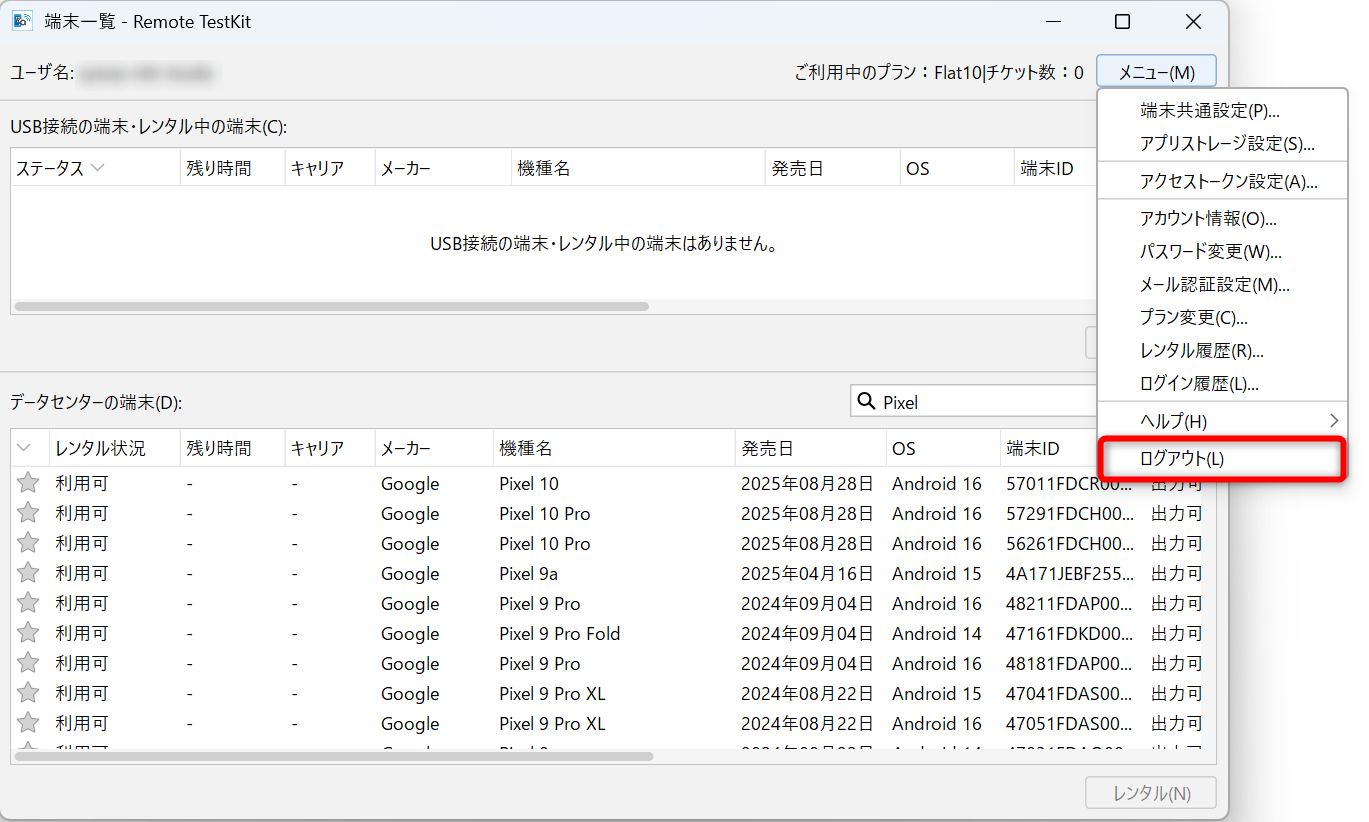Click "Android 14" in the Pixel 9 Pro Fold row
1369x822 pixels.
coord(937,633)
